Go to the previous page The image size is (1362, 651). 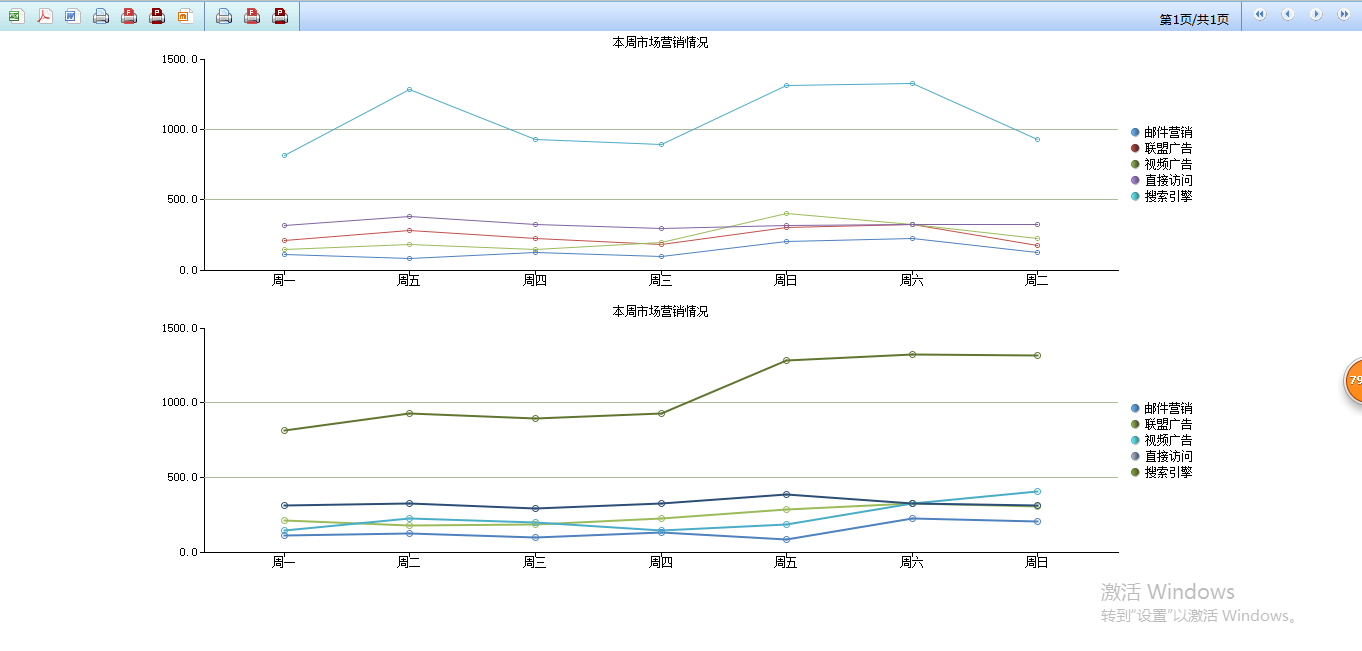(x=1288, y=14)
